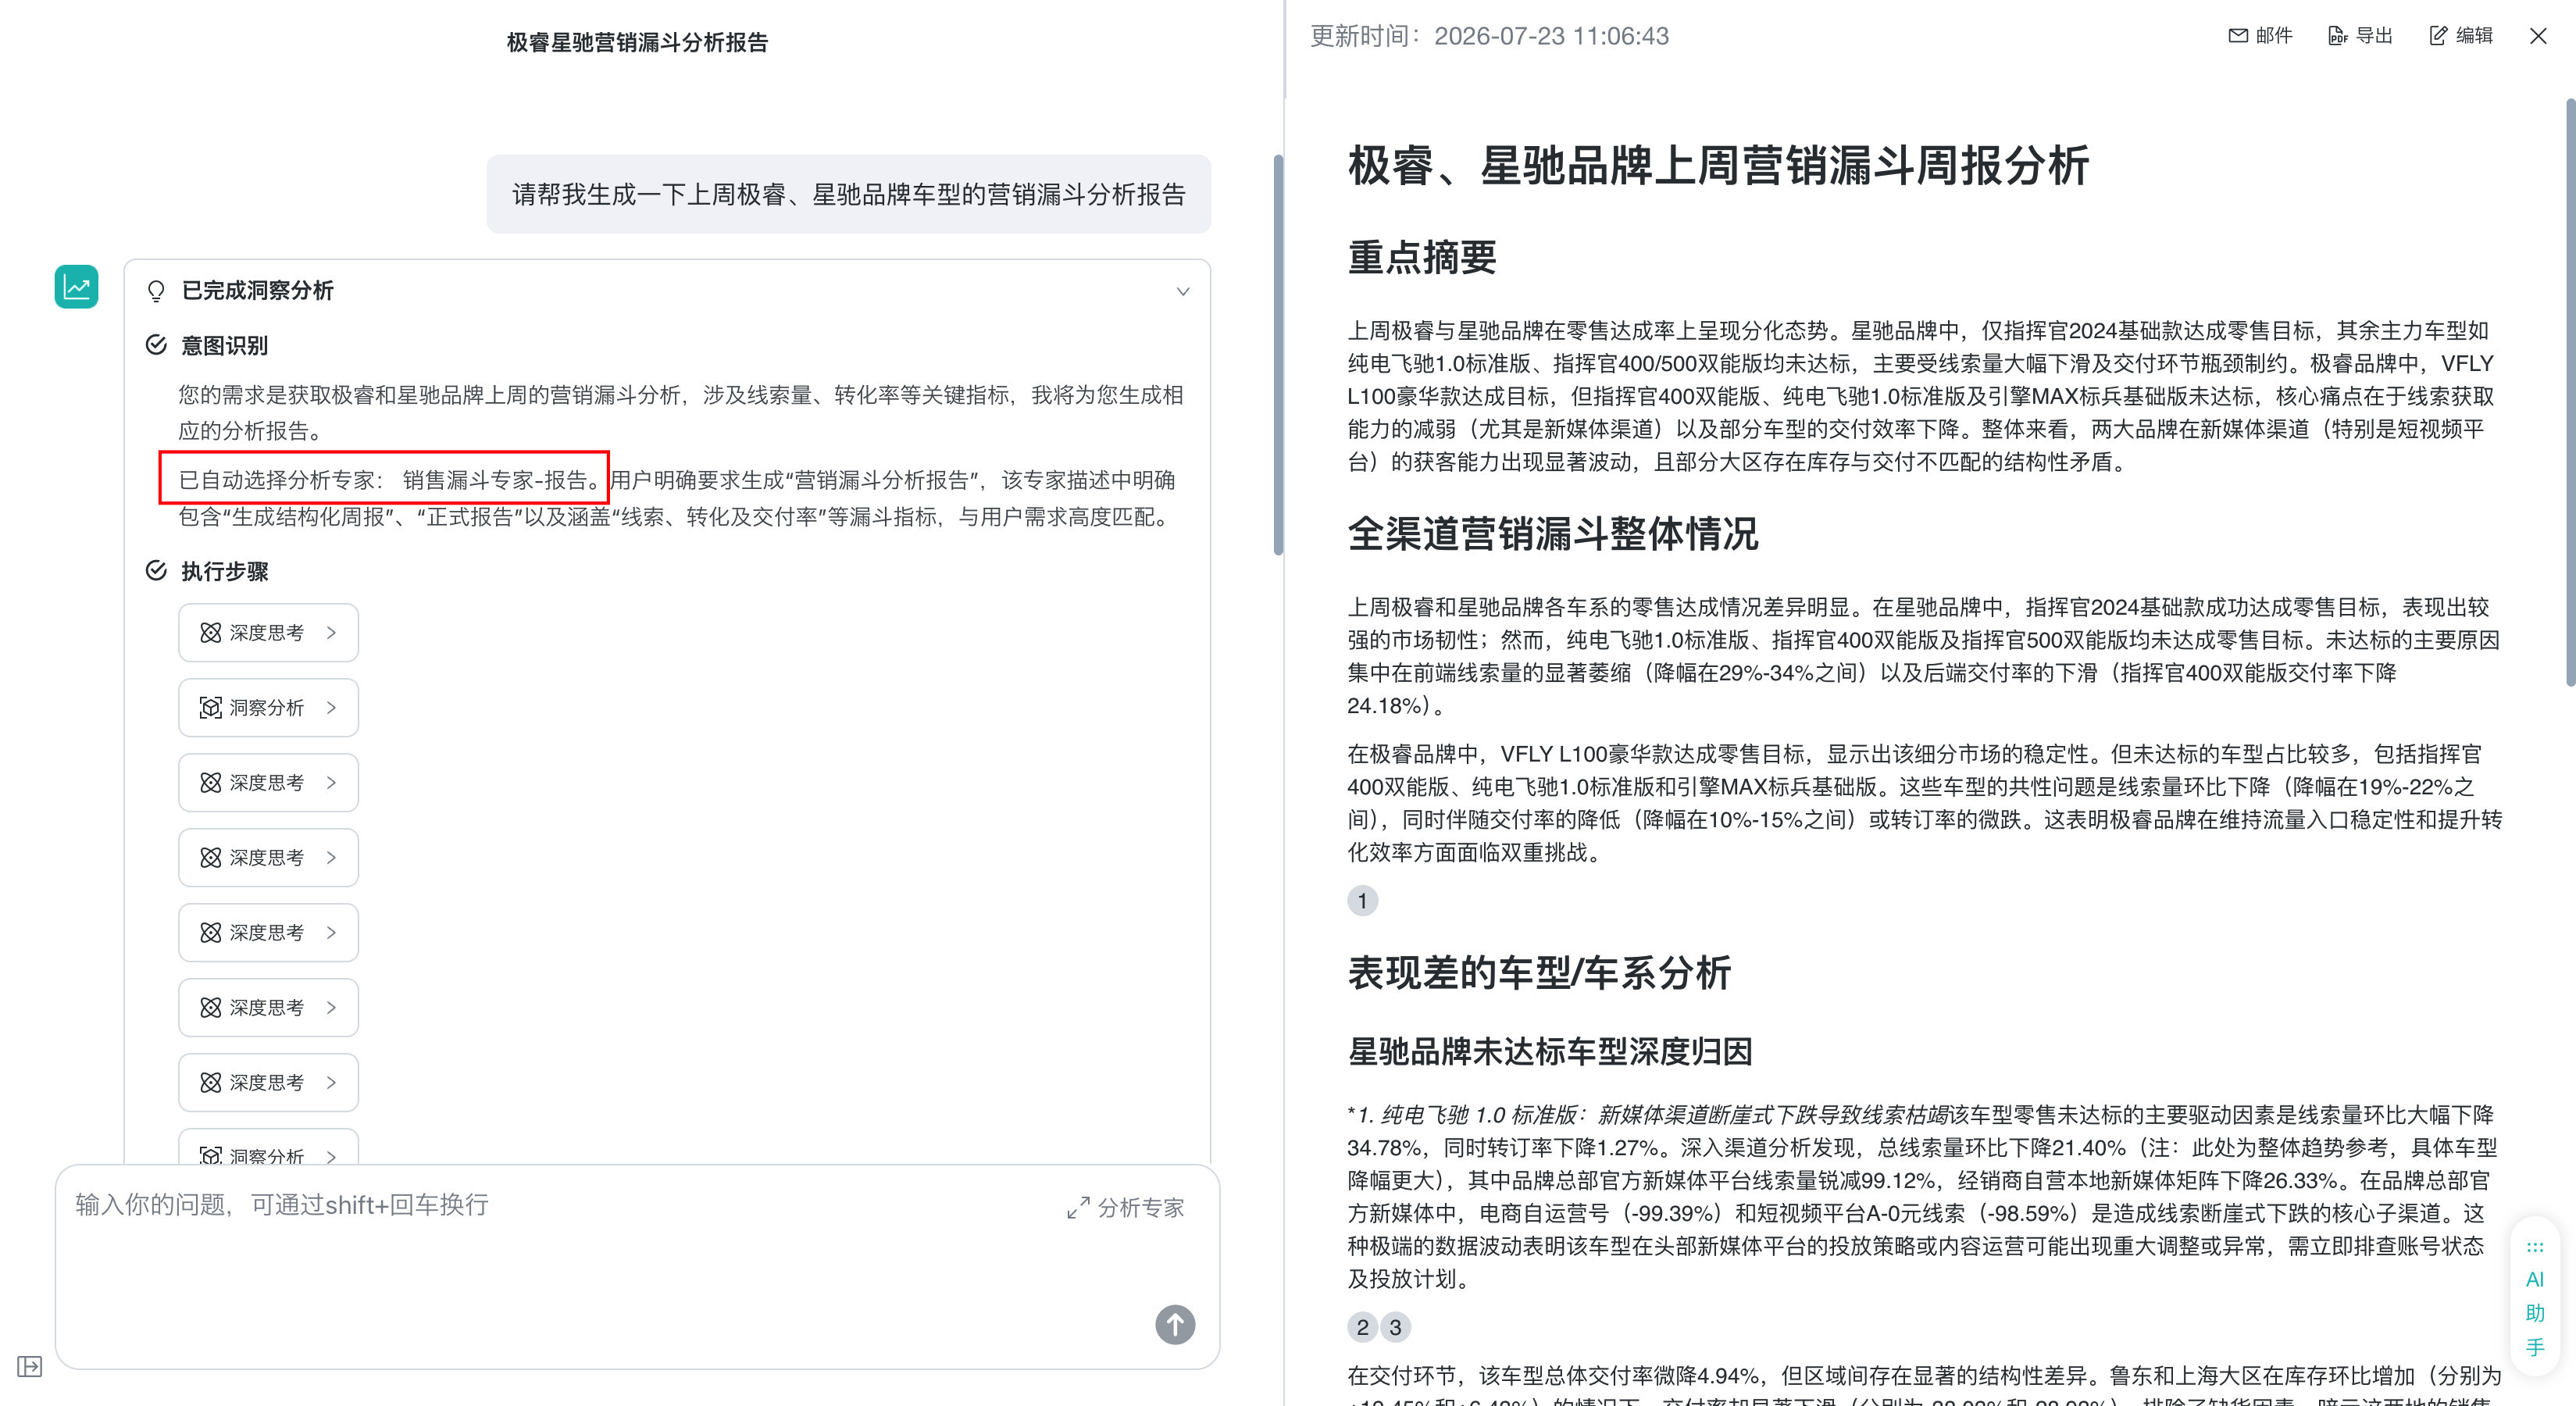Click the chat title 极睿星驰营销漏斗分析报告
This screenshot has height=1406, width=2576.
coord(637,43)
